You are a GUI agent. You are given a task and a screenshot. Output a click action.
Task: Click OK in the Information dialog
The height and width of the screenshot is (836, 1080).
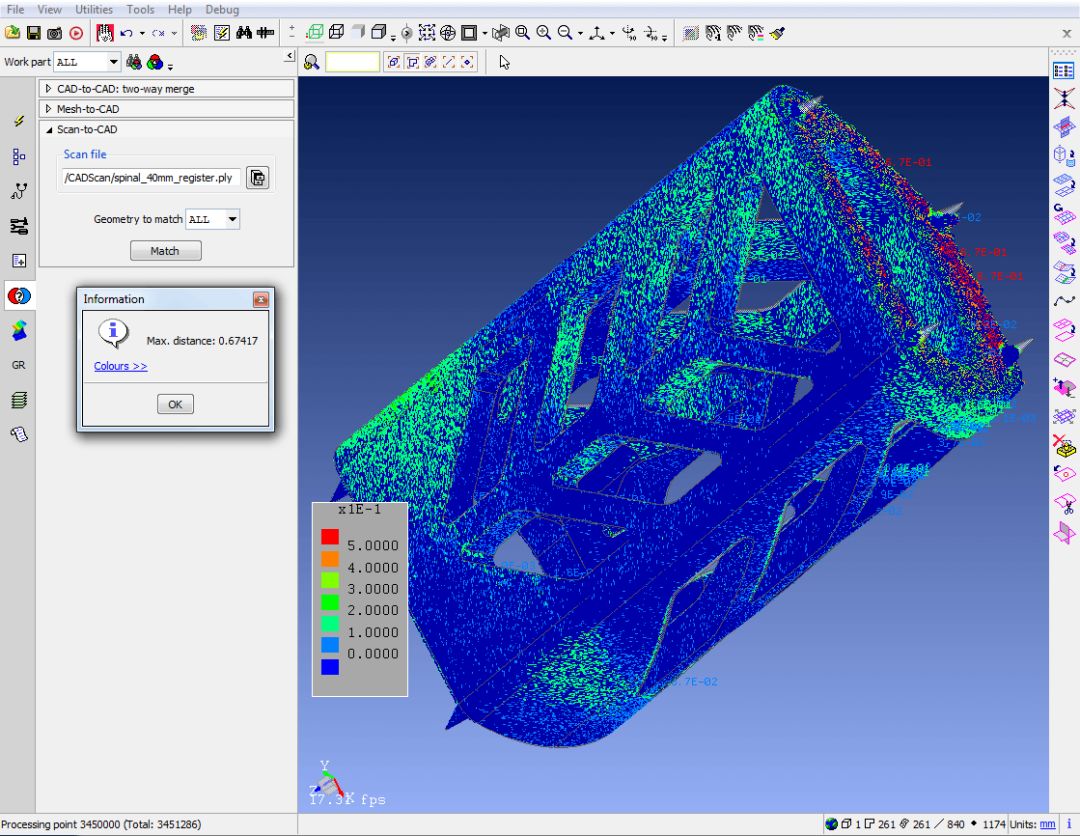coord(175,404)
